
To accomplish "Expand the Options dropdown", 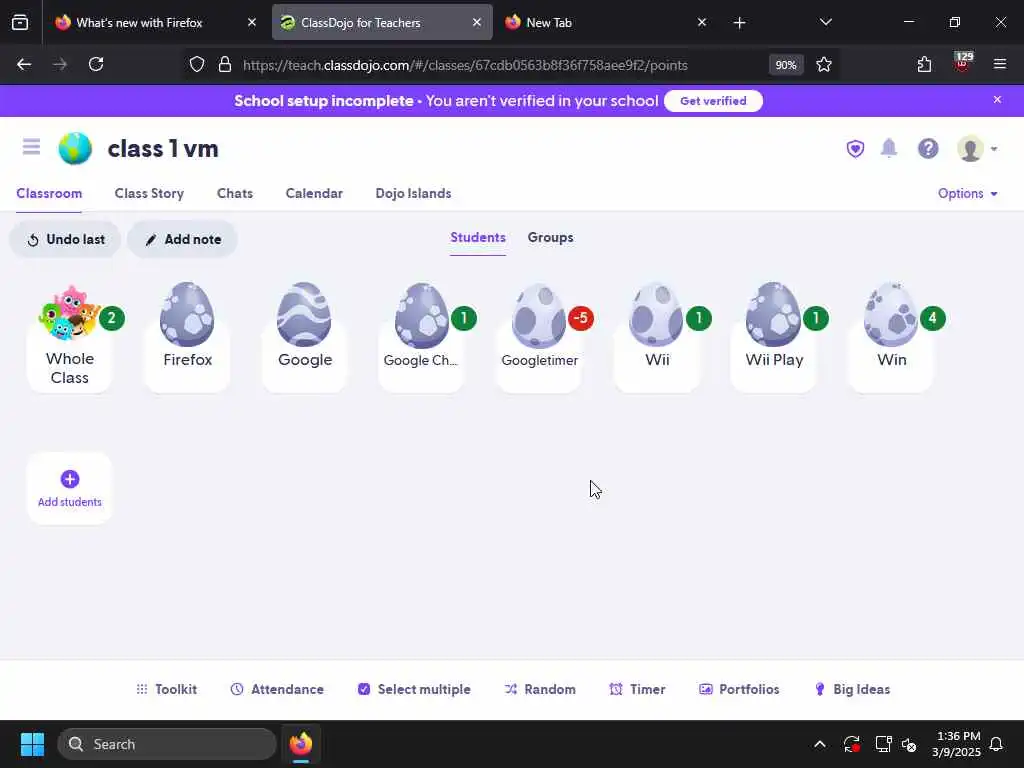I will pos(967,193).
